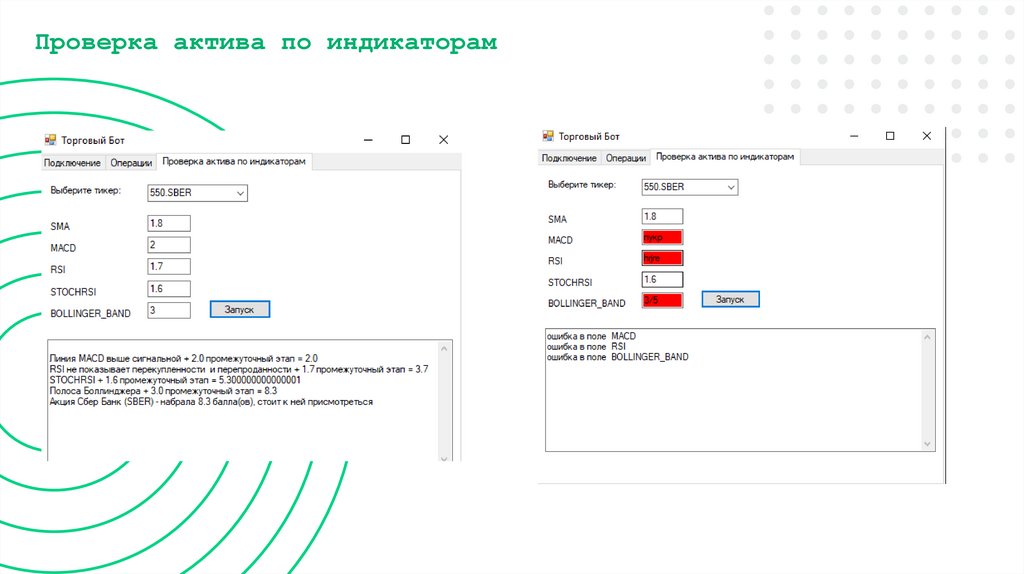
Task: Click the RSI field with 1.7 in left window
Action: click(x=168, y=266)
